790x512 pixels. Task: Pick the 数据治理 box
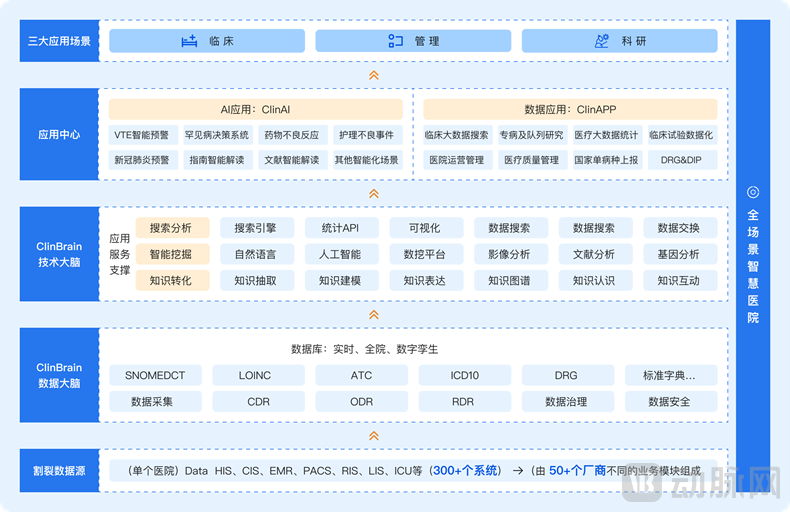tap(568, 401)
